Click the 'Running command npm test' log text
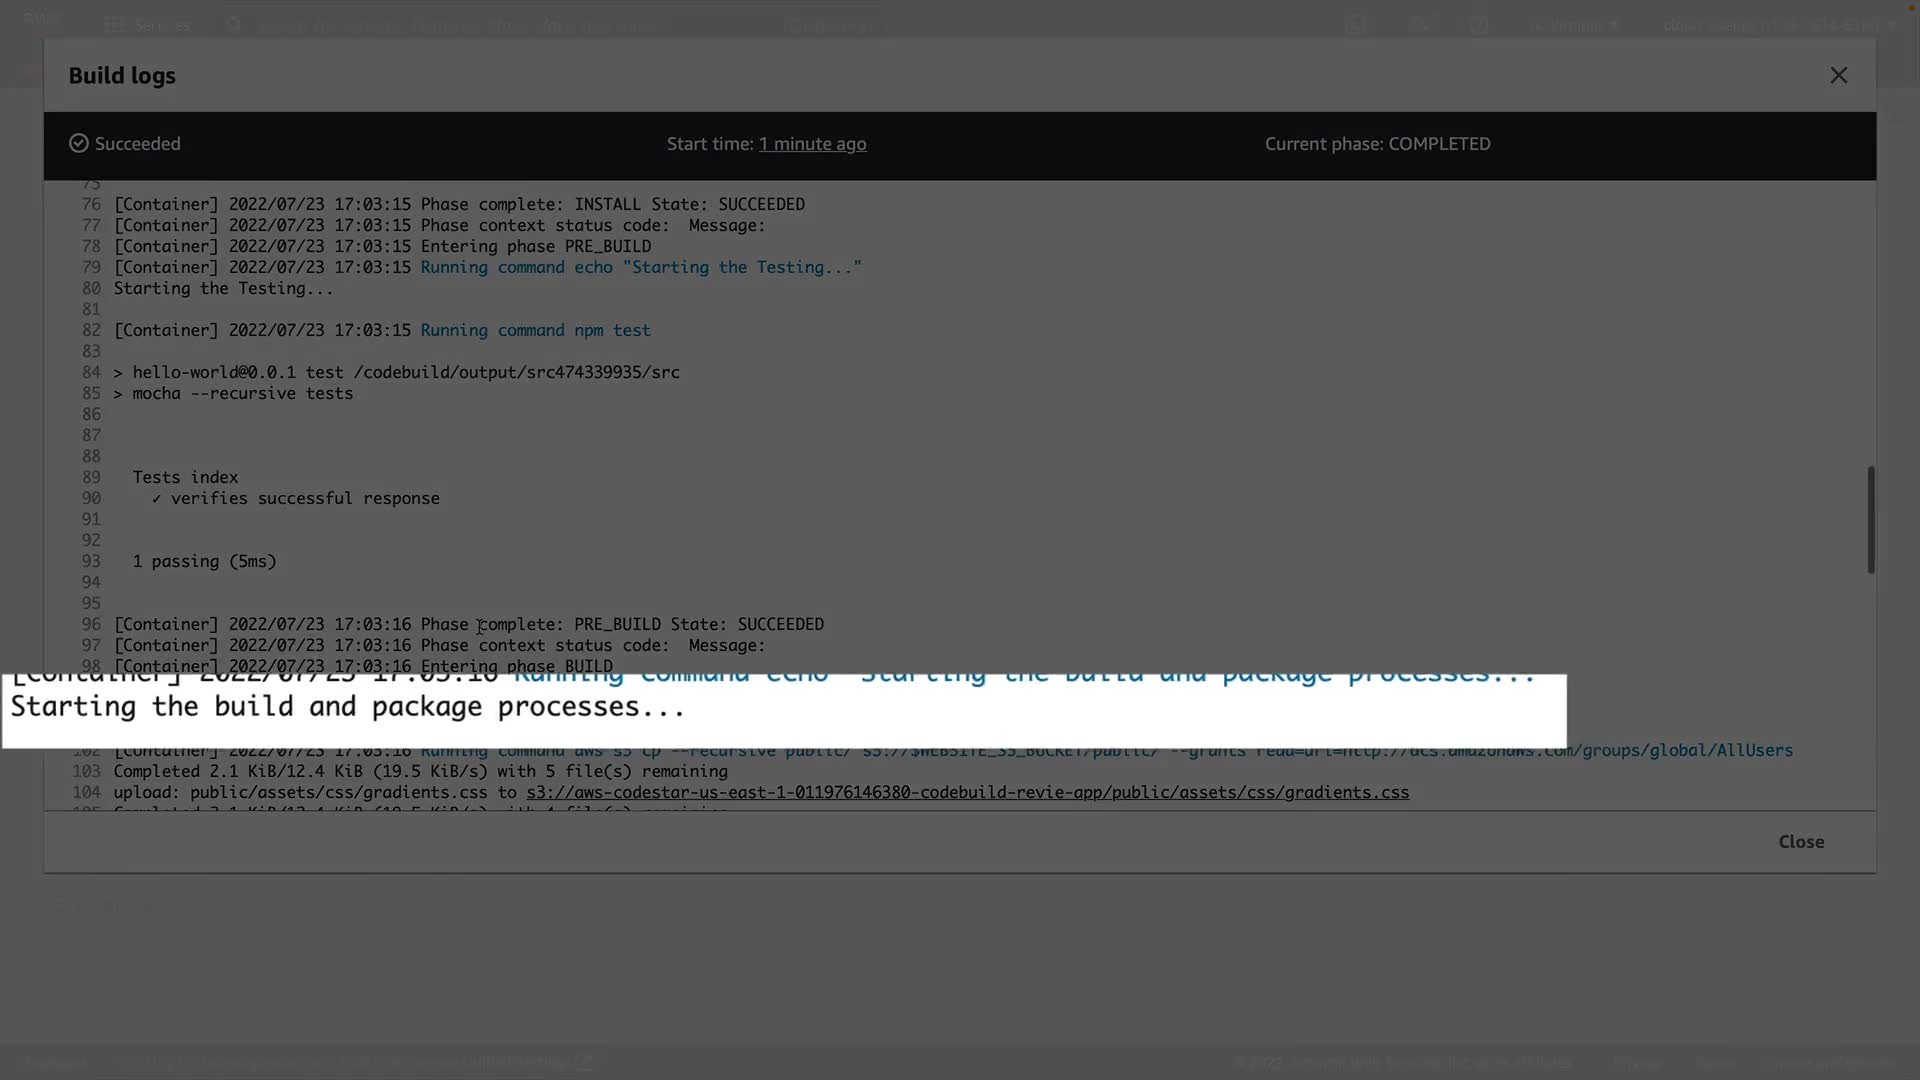This screenshot has height=1080, width=1920. pyautogui.click(x=535, y=330)
